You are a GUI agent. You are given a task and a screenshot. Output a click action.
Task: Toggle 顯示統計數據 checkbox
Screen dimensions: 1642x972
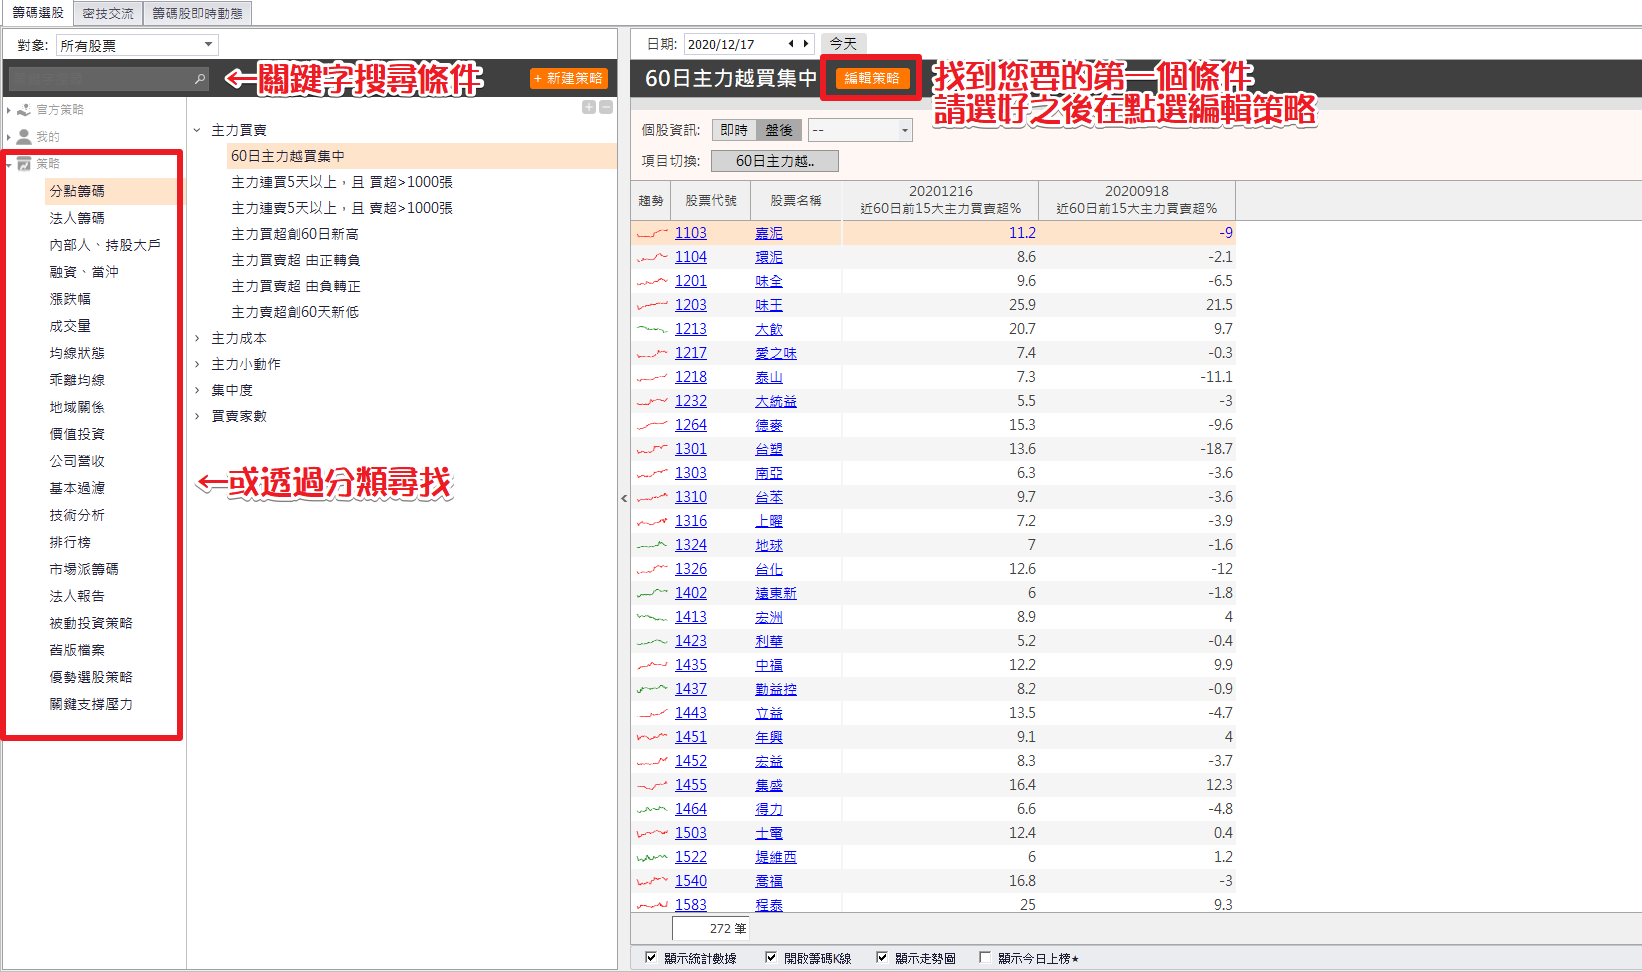(651, 958)
